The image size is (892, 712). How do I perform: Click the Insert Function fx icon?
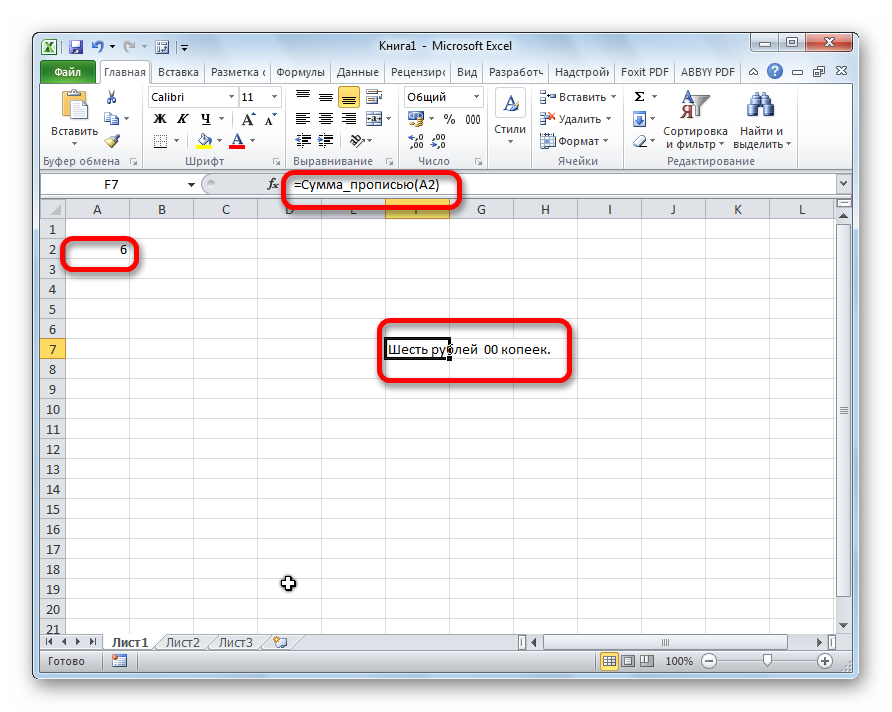[x=273, y=185]
